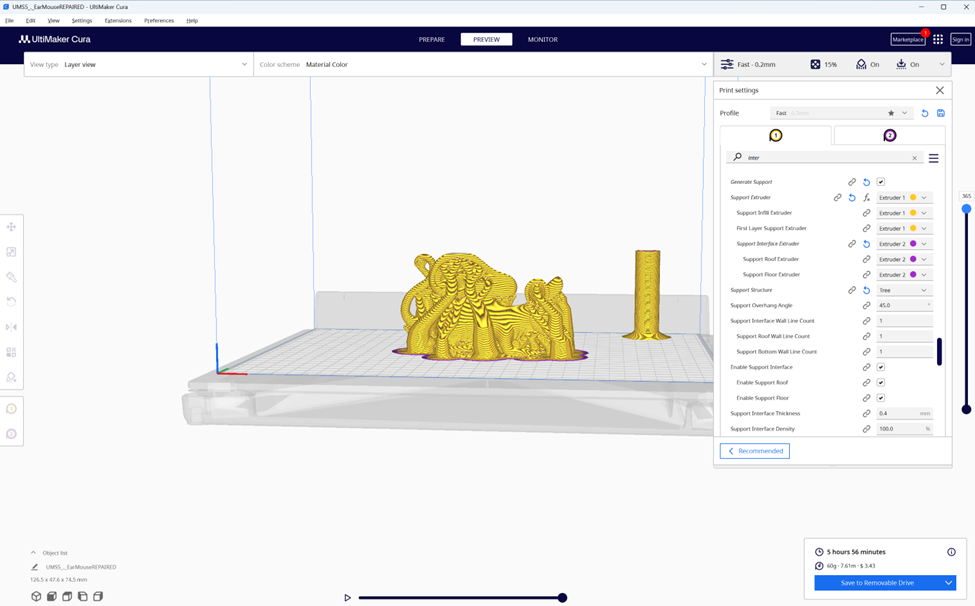This screenshot has height=606, width=975.
Task: Clear the settings search text
Action: click(x=914, y=158)
